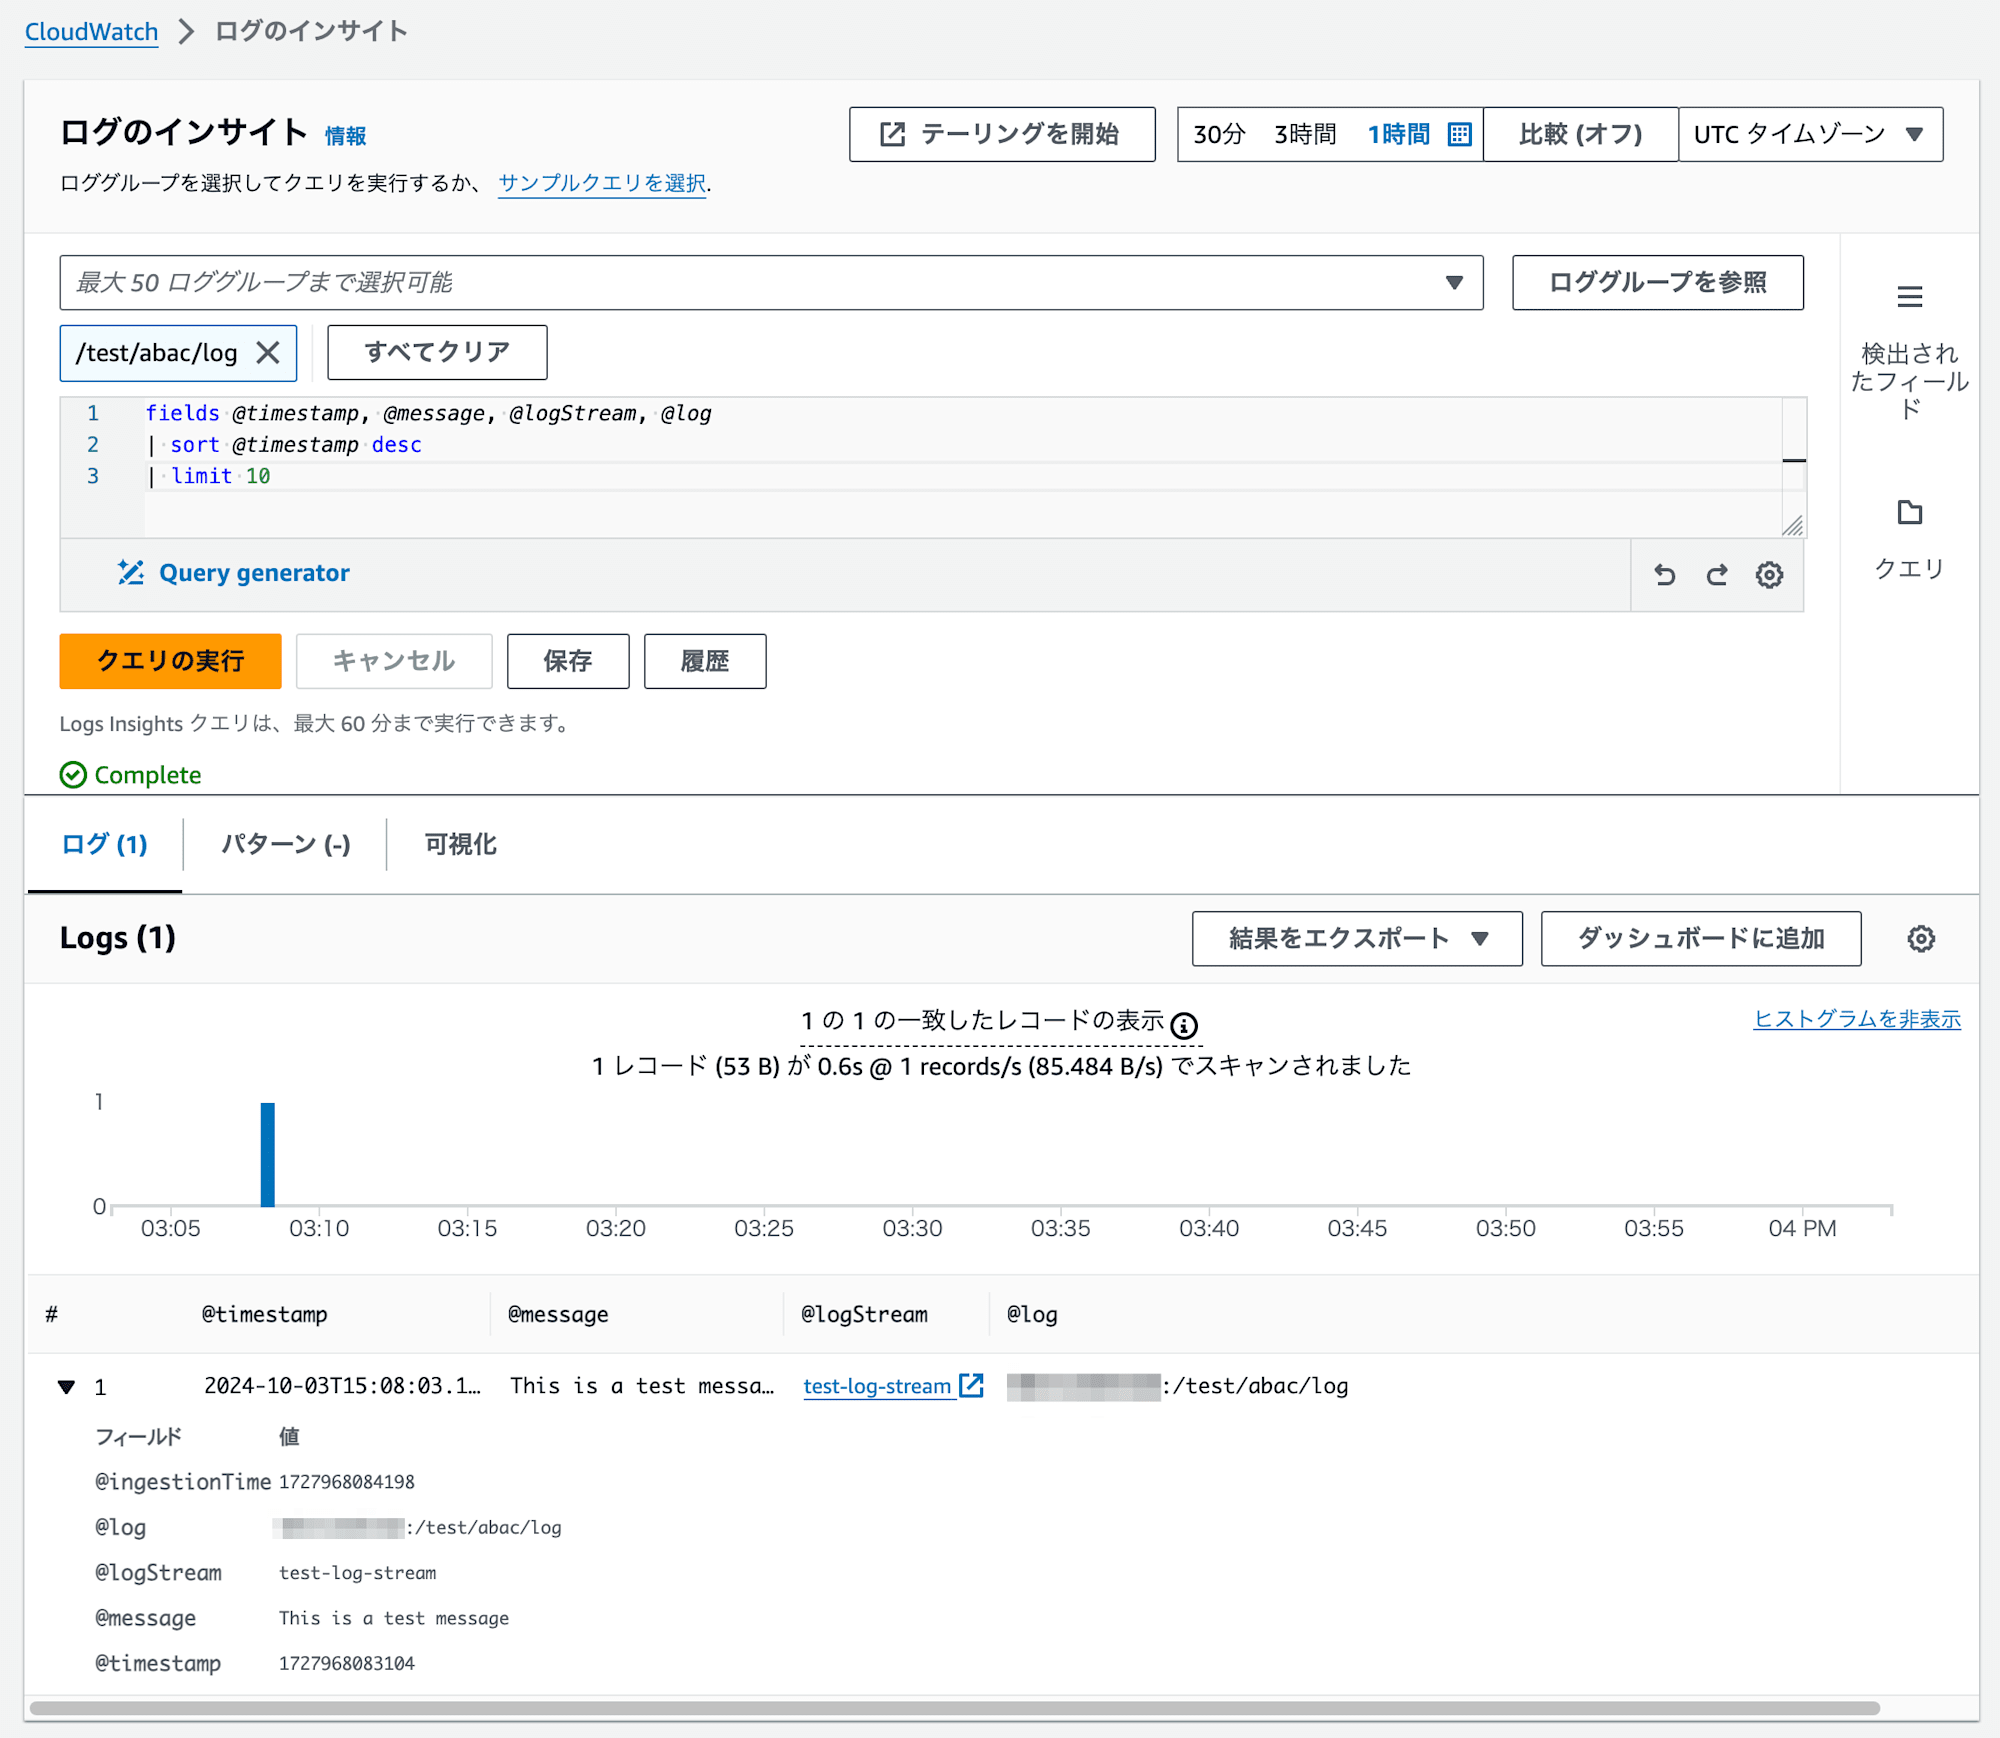Open the 情報 info link
The height and width of the screenshot is (1738, 2000).
[x=345, y=136]
